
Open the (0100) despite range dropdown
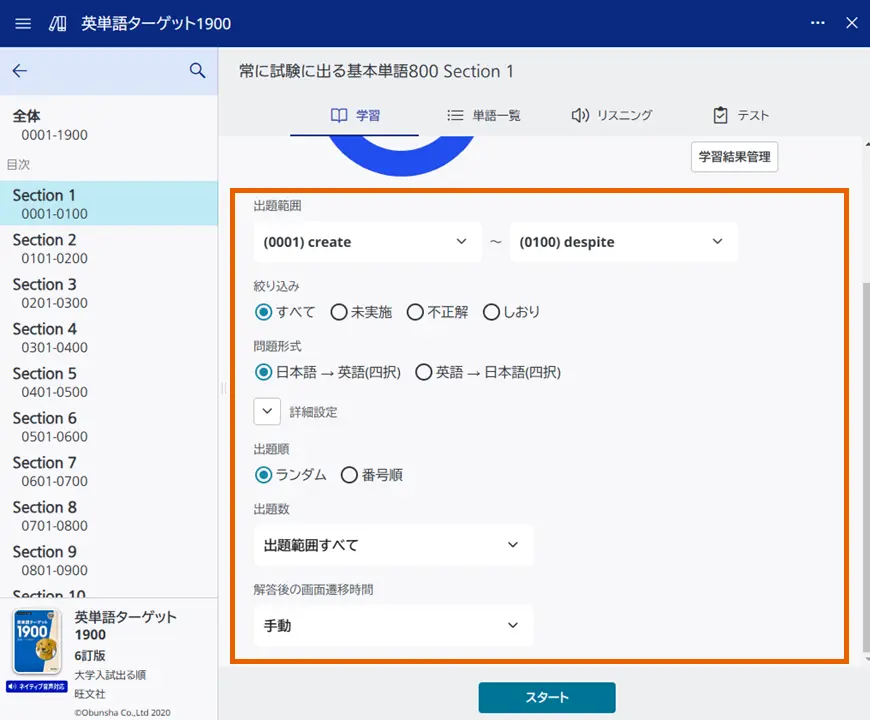(x=624, y=241)
